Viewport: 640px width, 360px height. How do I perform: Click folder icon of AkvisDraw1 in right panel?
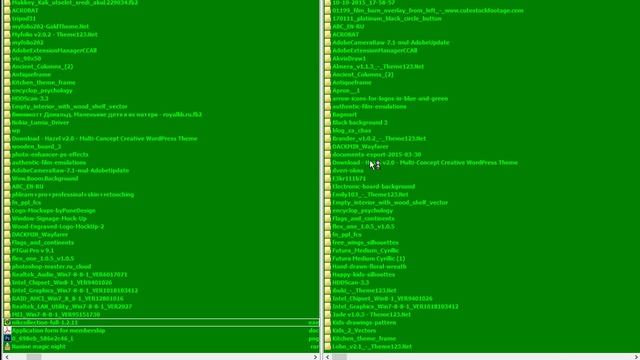coord(328,58)
